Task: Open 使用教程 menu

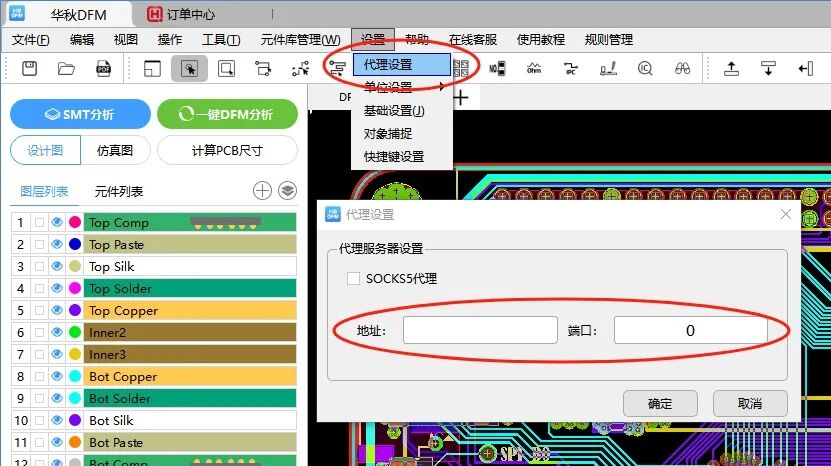Action: pos(541,40)
